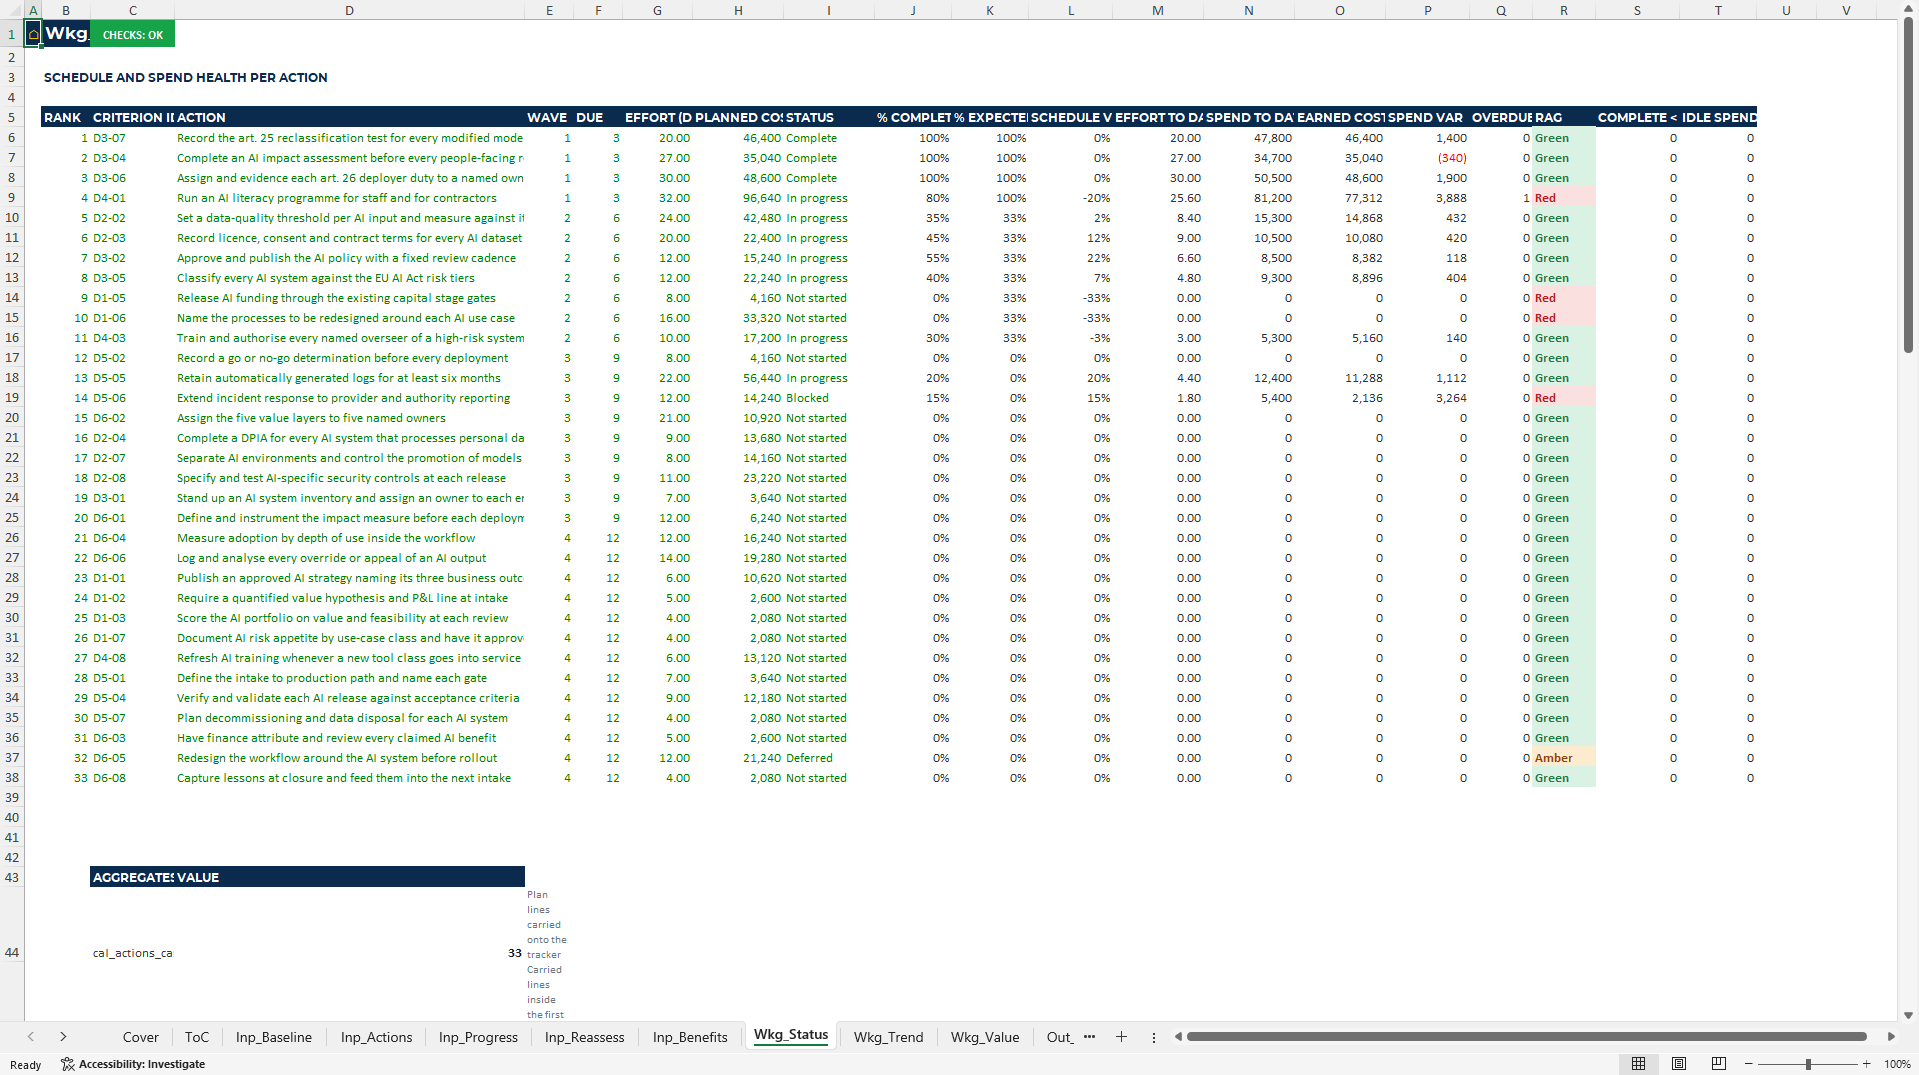This screenshot has height=1075, width=1919.
Task: Select the Red RAG cell for D4-01
Action: click(1563, 198)
